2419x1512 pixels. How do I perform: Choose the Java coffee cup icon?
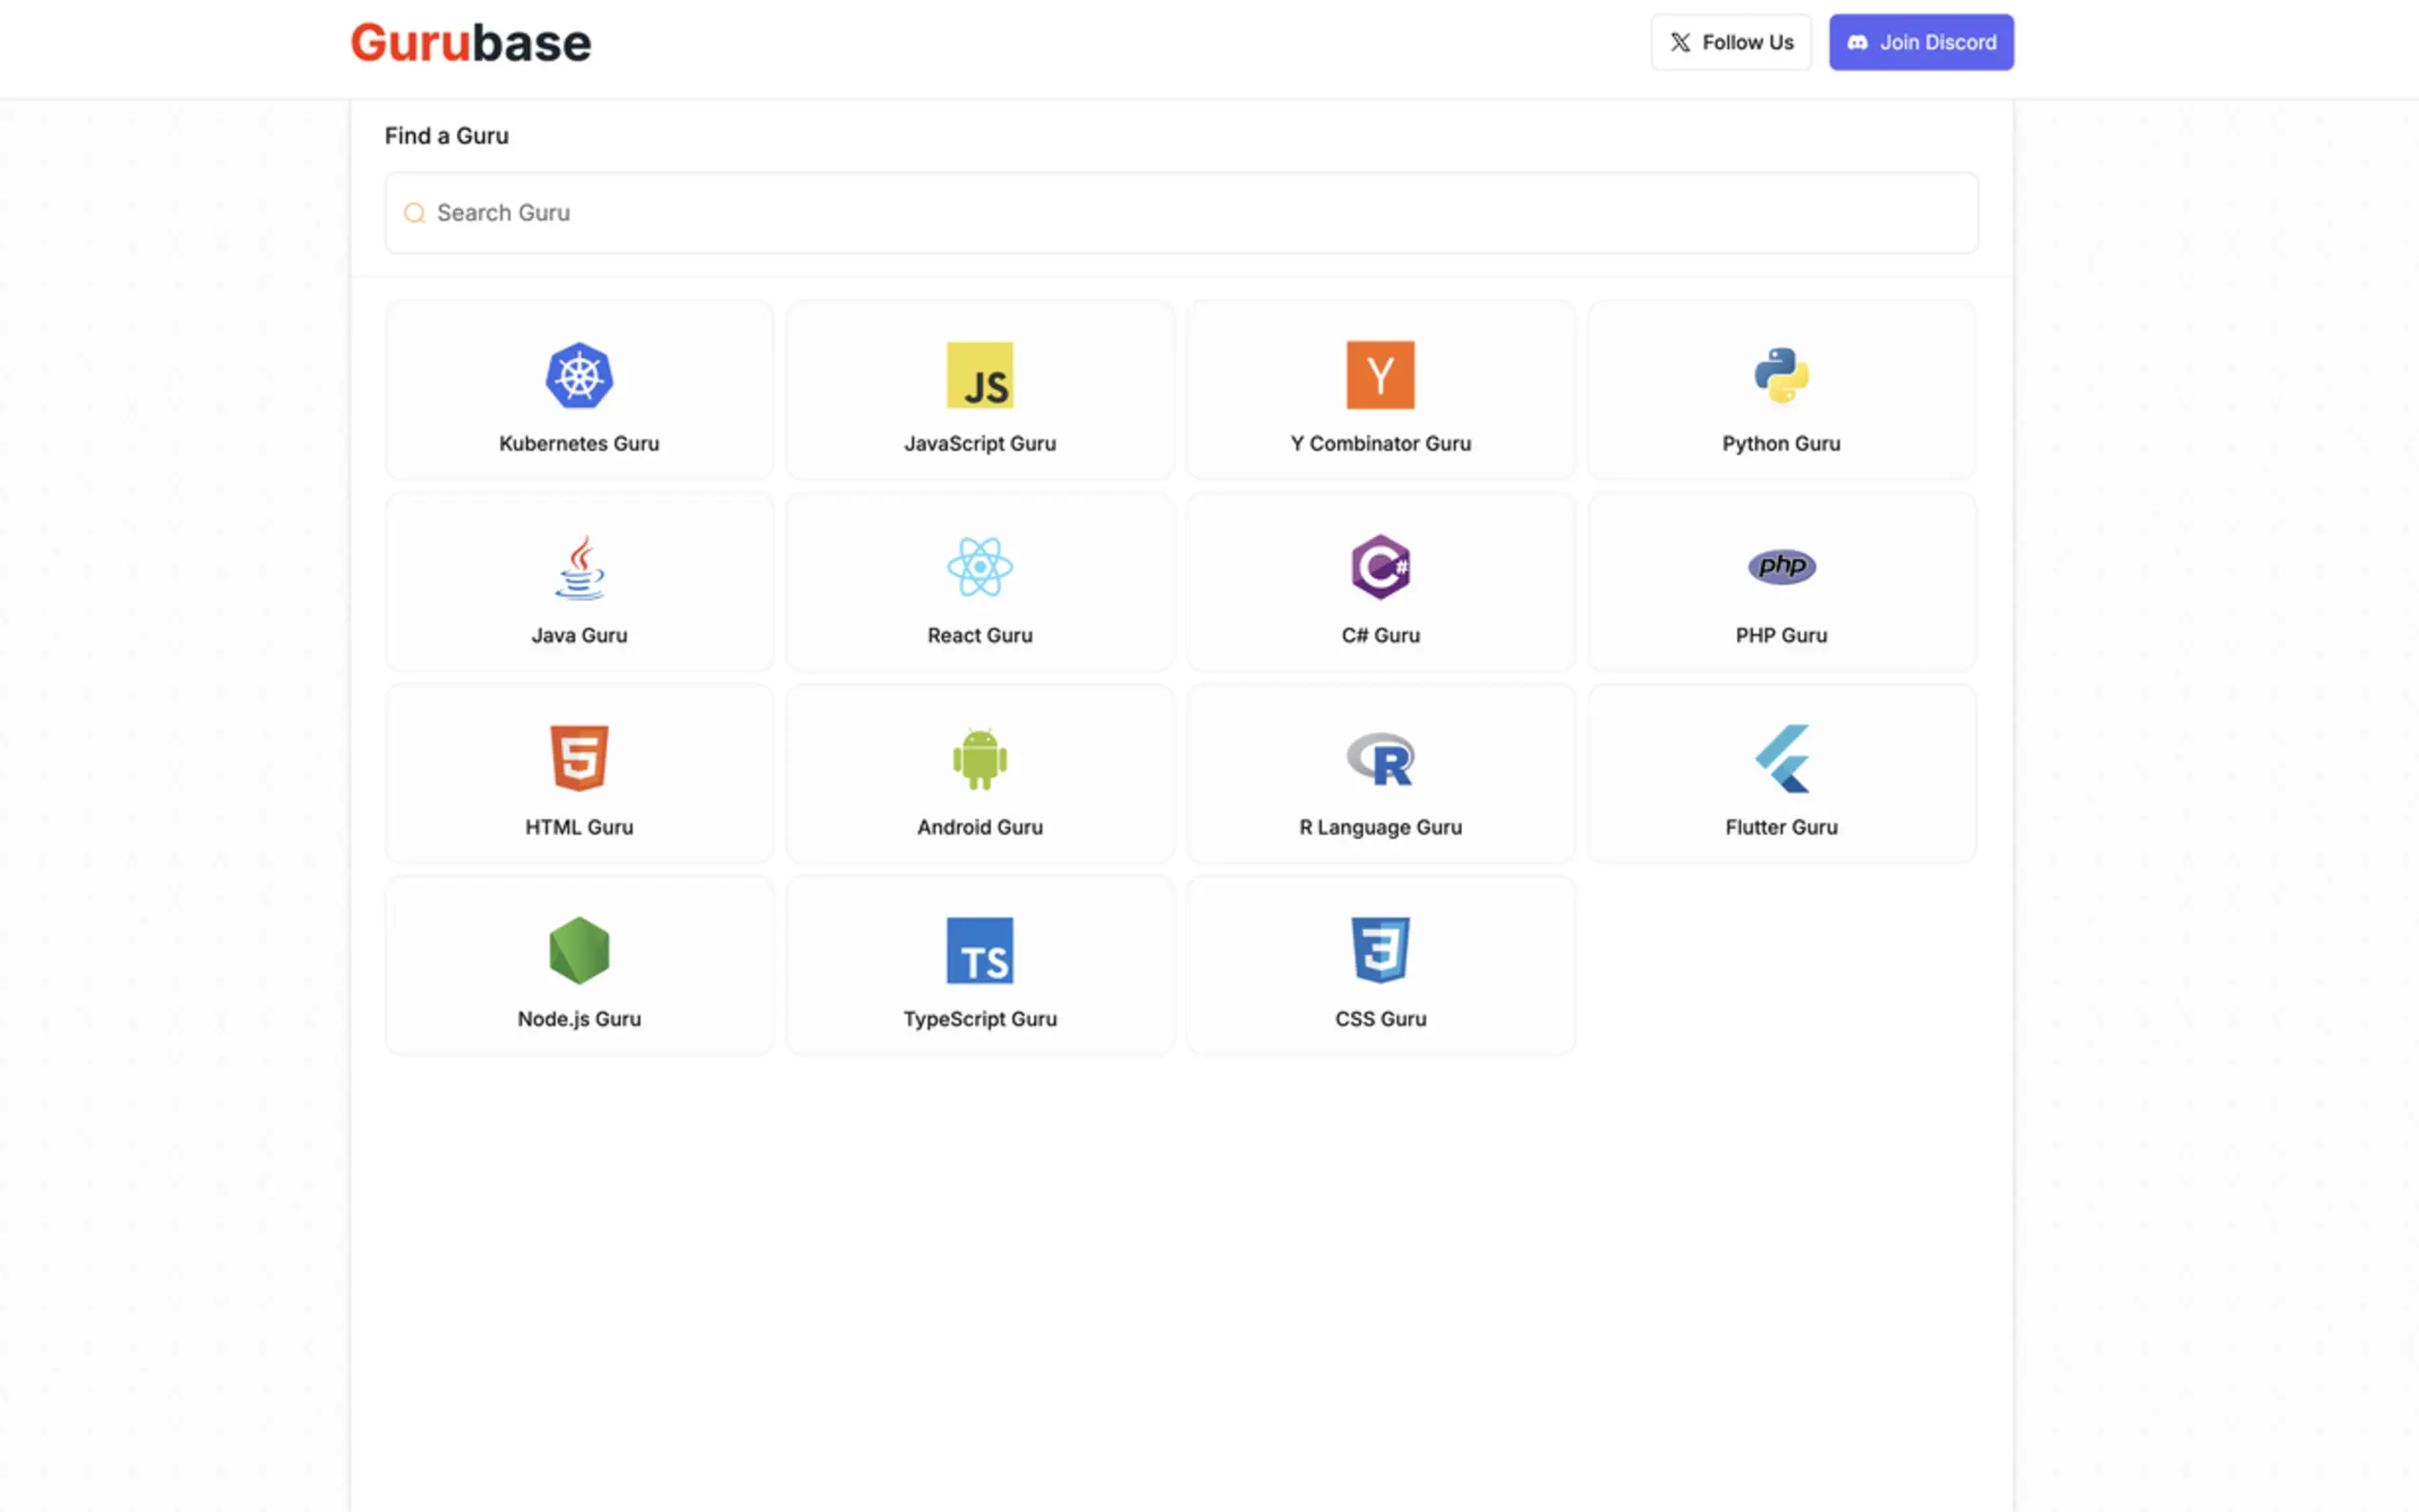coord(579,567)
